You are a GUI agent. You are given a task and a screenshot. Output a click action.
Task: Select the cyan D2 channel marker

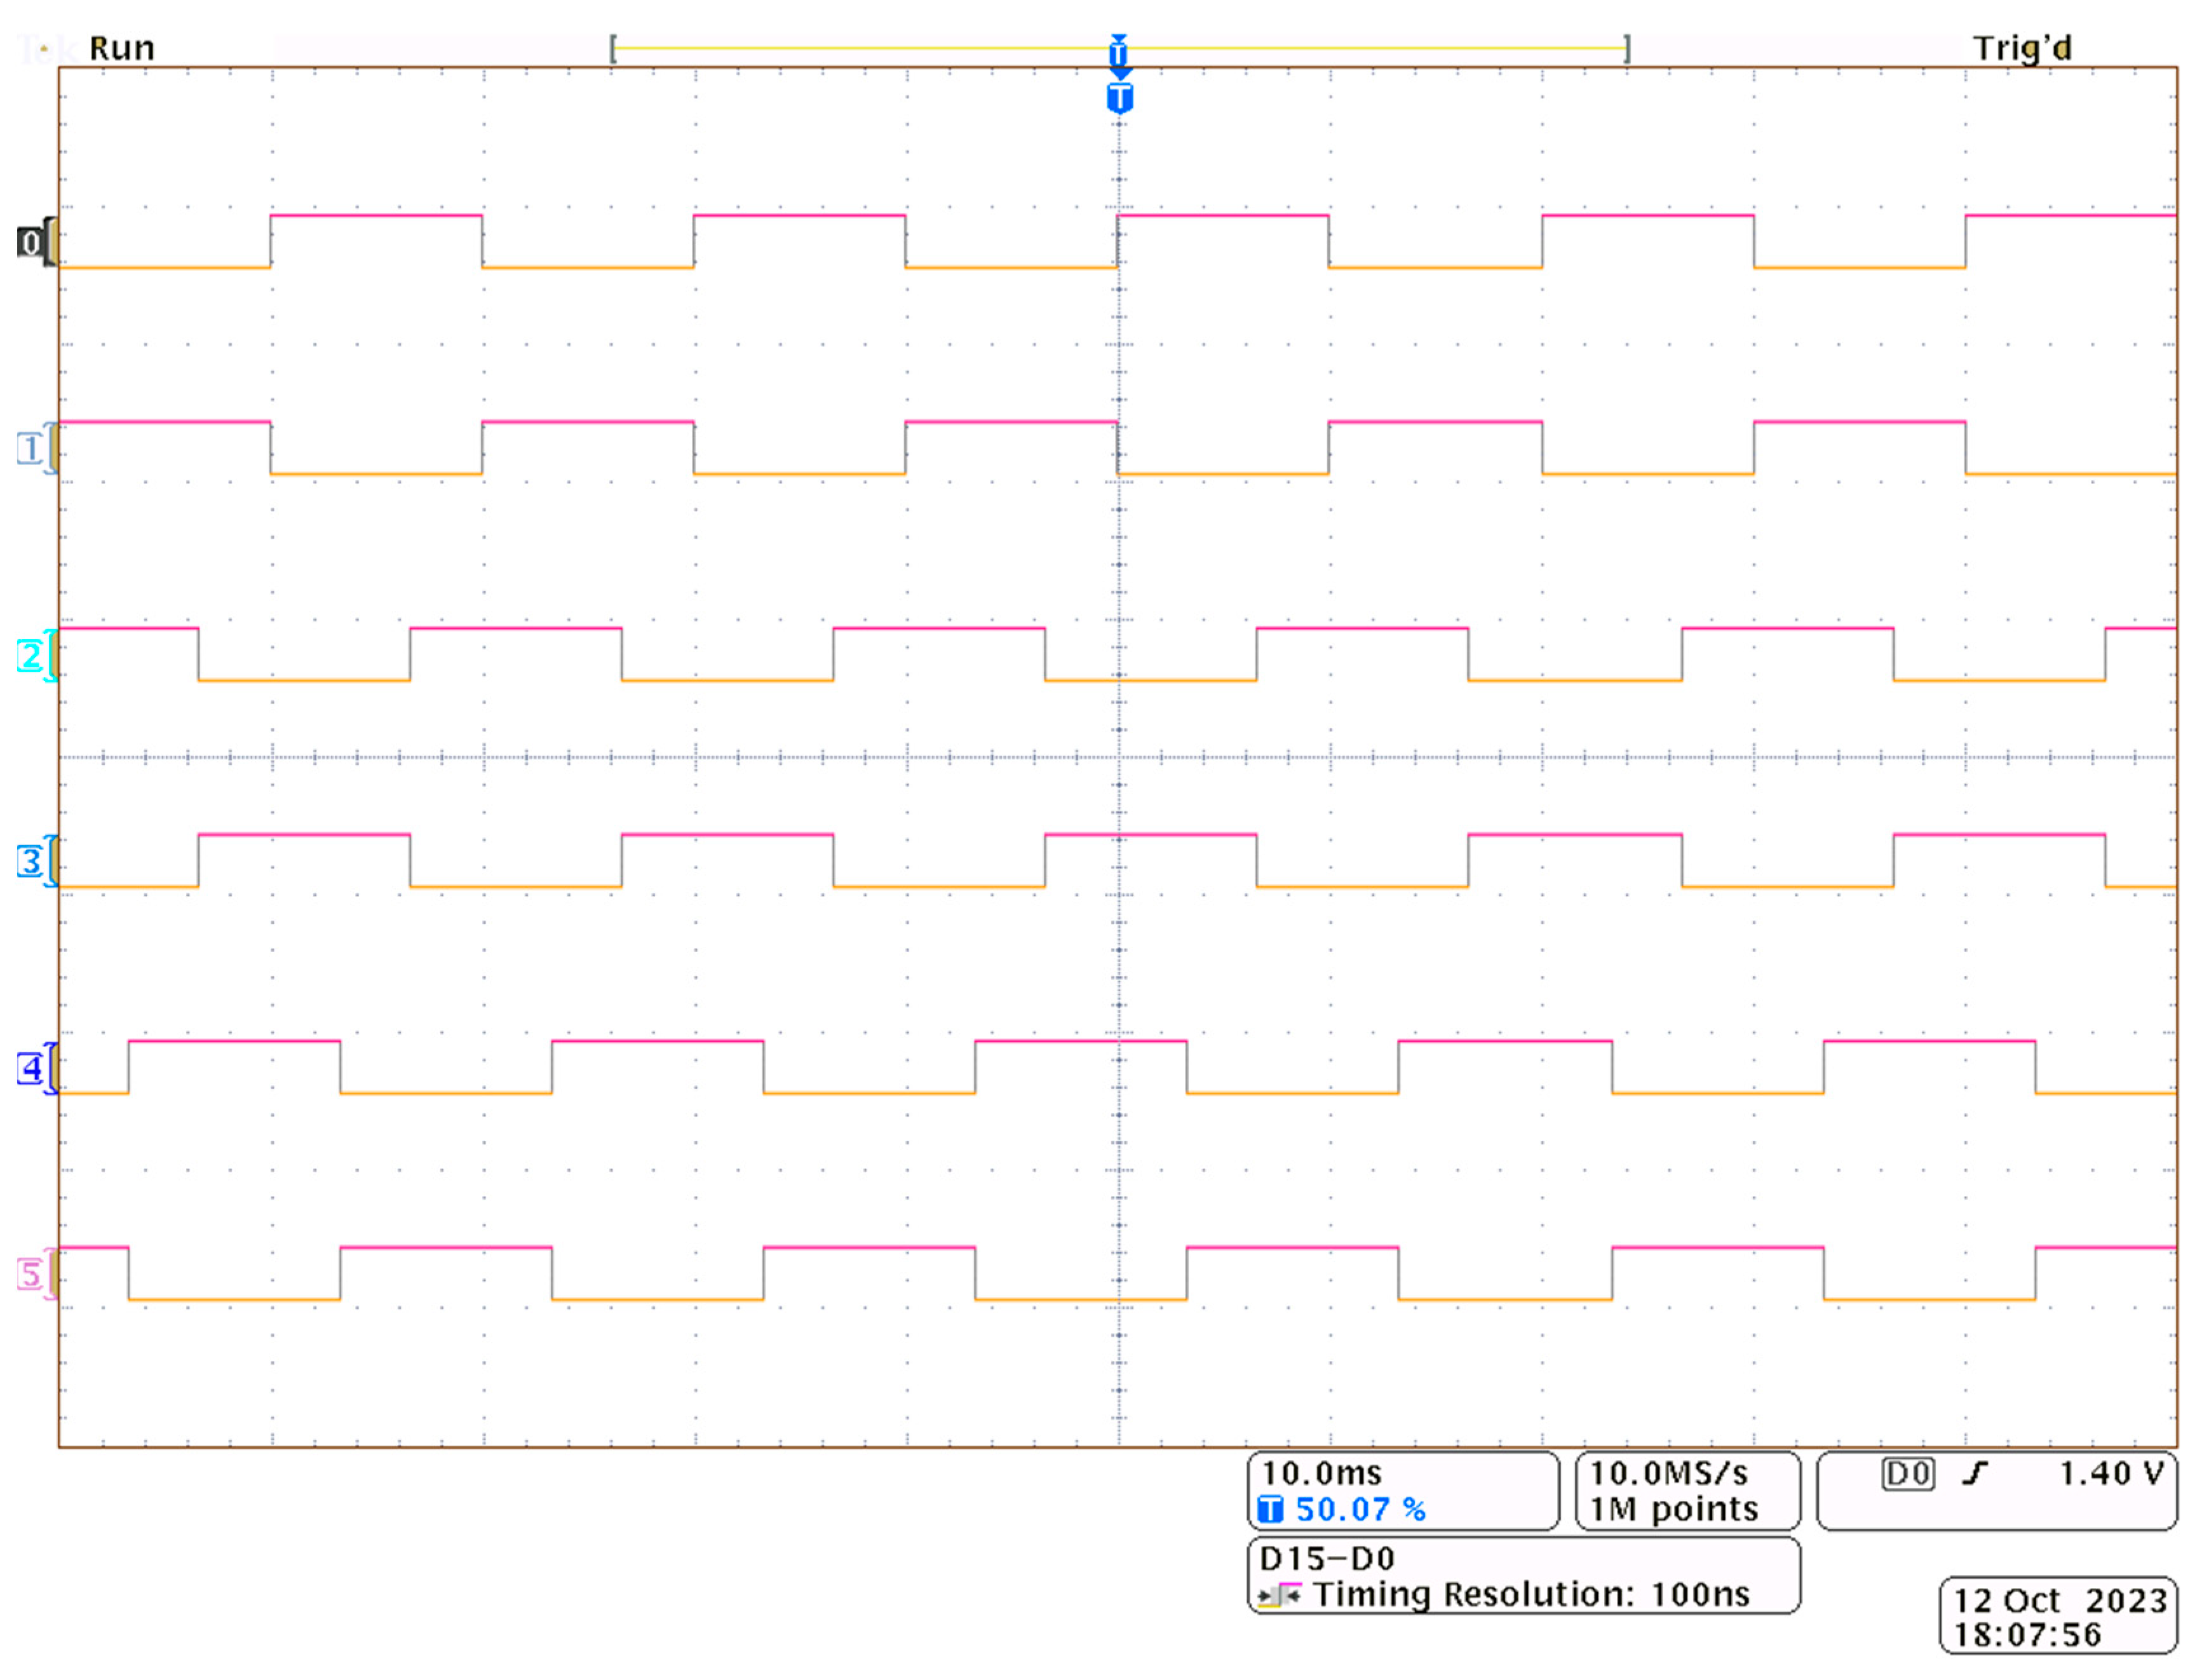tap(30, 656)
